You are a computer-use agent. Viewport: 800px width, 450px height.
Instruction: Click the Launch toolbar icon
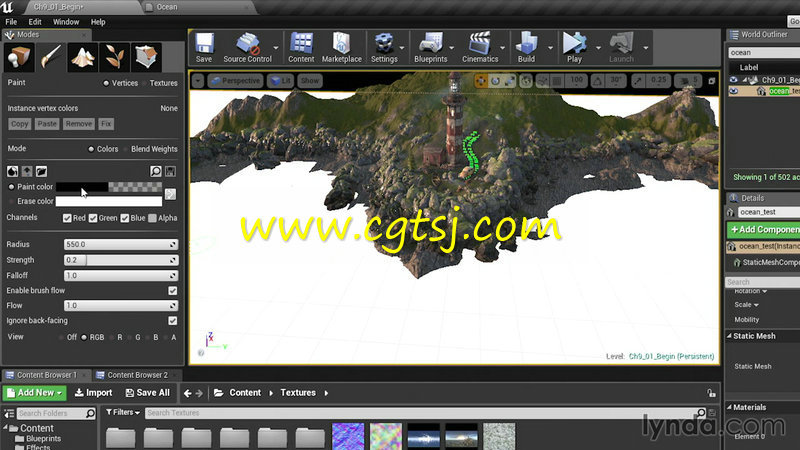pos(621,47)
